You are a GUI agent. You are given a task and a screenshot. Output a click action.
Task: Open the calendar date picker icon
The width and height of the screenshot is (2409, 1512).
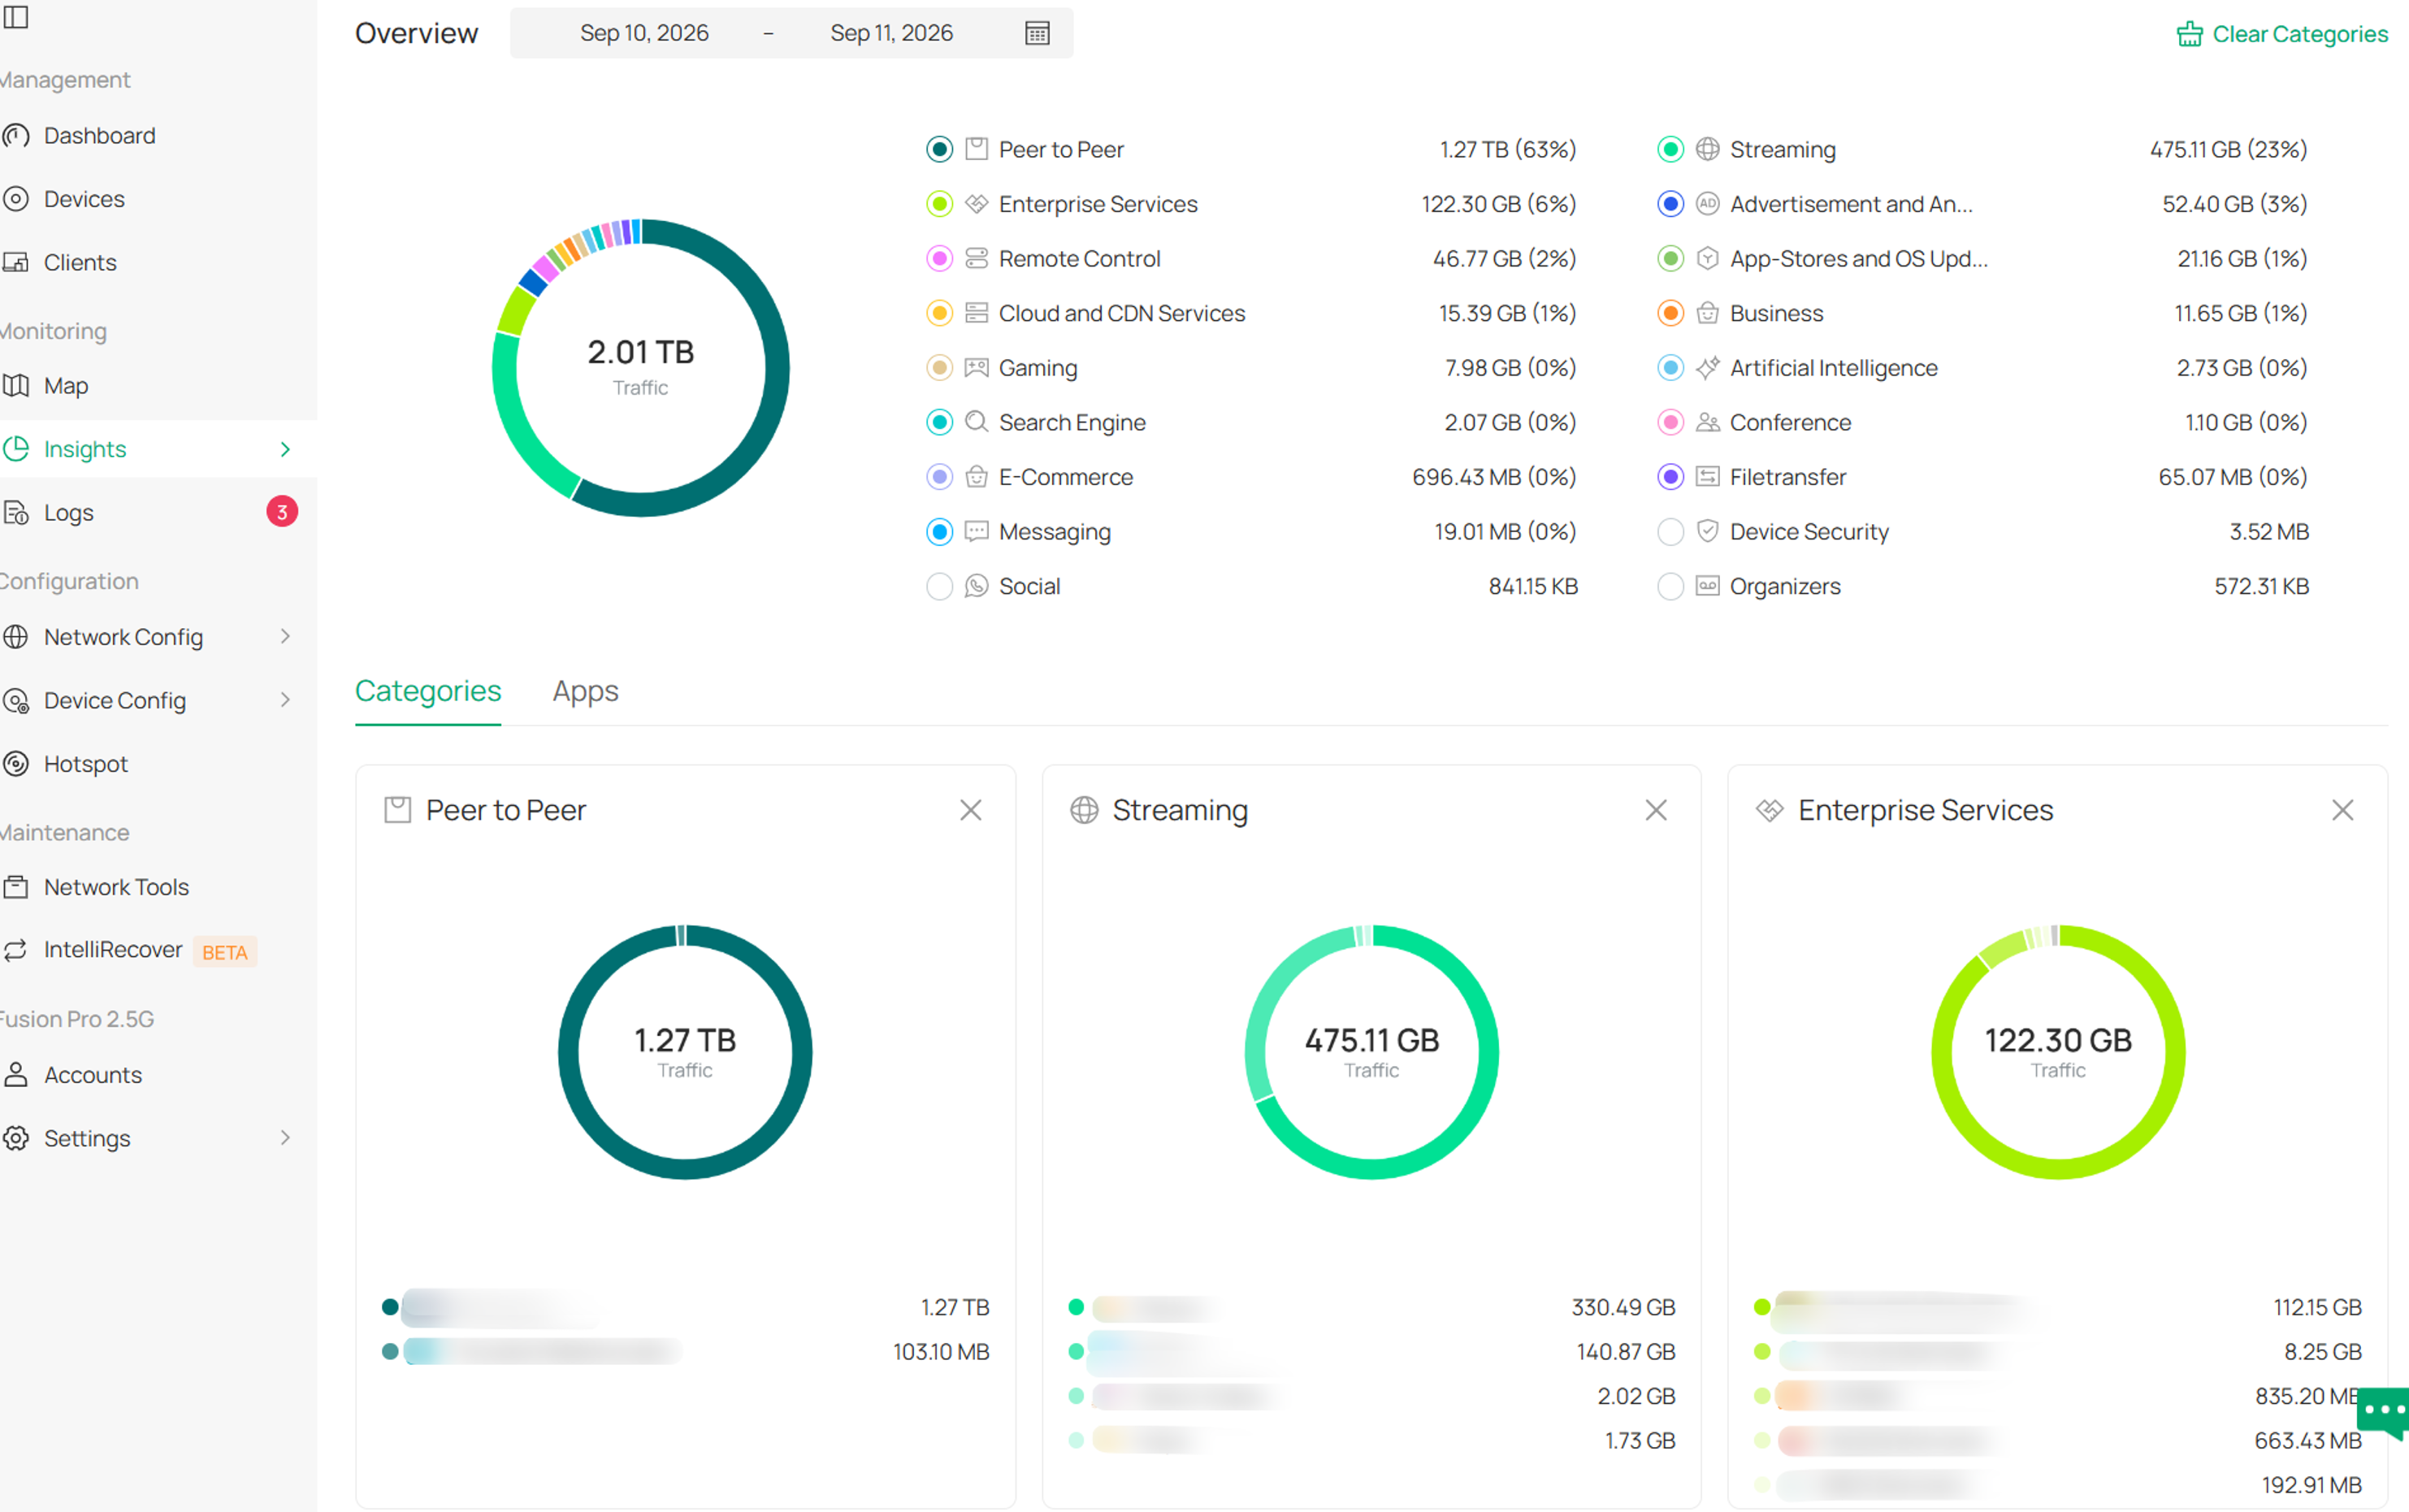1037,33
